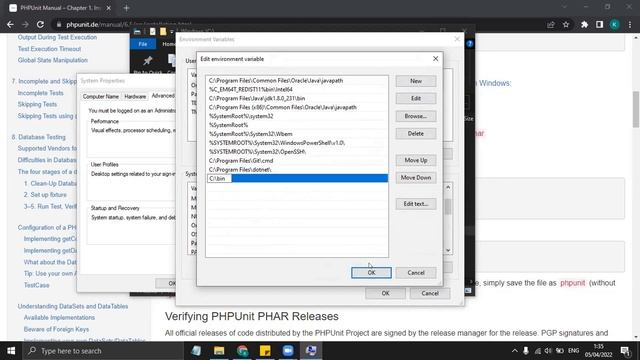640x360 pixels.
Task: Open Test Execution Timeout link
Action: [x=49, y=49]
